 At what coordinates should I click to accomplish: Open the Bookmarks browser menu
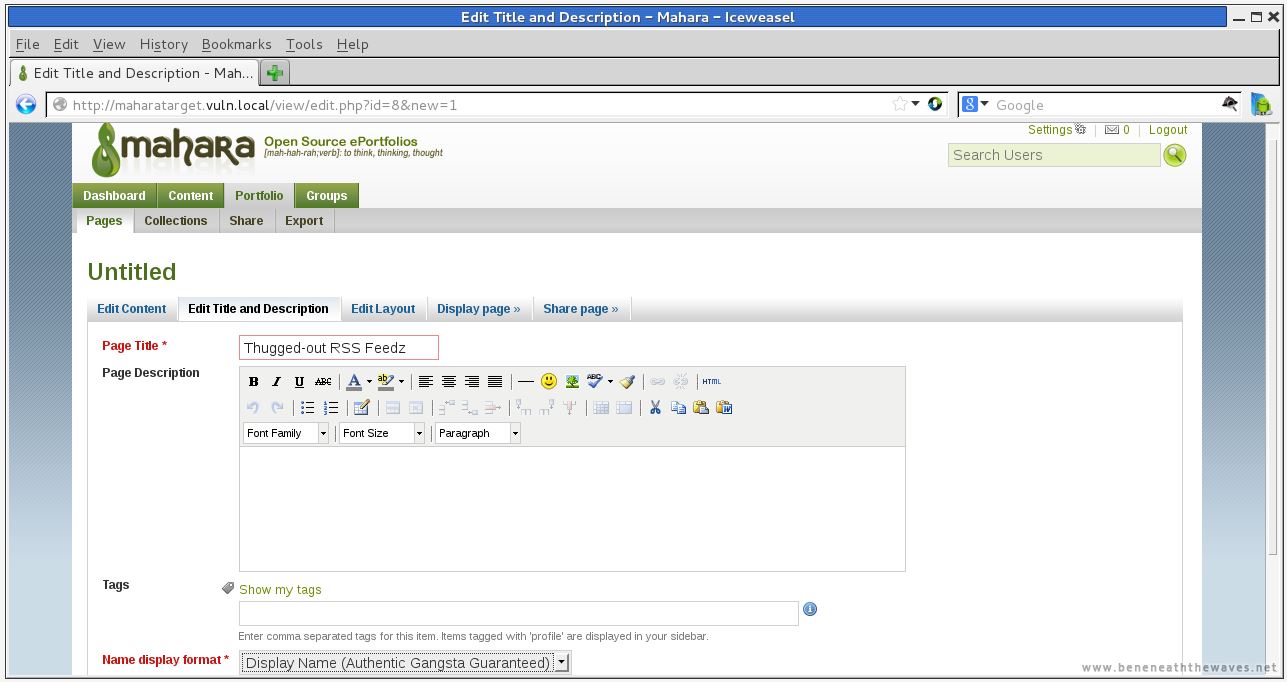pos(237,44)
